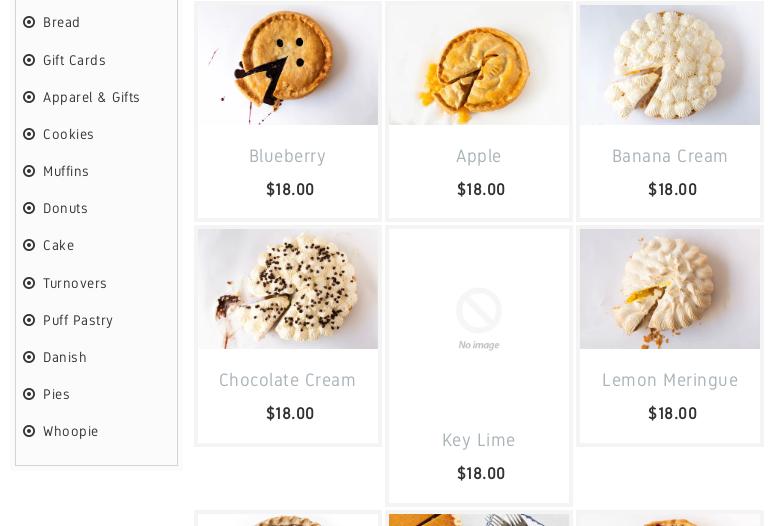Open the Chocolate Cream product link
This screenshot has width=770, height=526.
pyautogui.click(x=287, y=380)
